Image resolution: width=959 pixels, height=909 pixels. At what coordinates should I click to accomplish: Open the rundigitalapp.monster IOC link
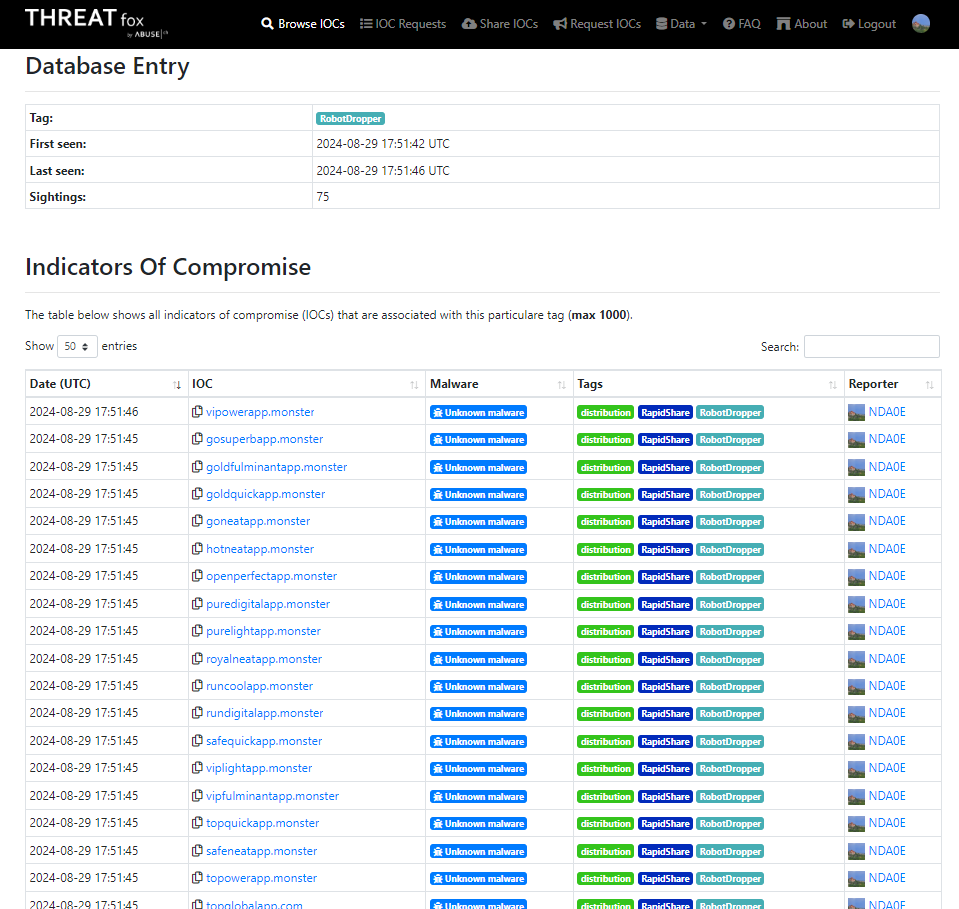264,713
